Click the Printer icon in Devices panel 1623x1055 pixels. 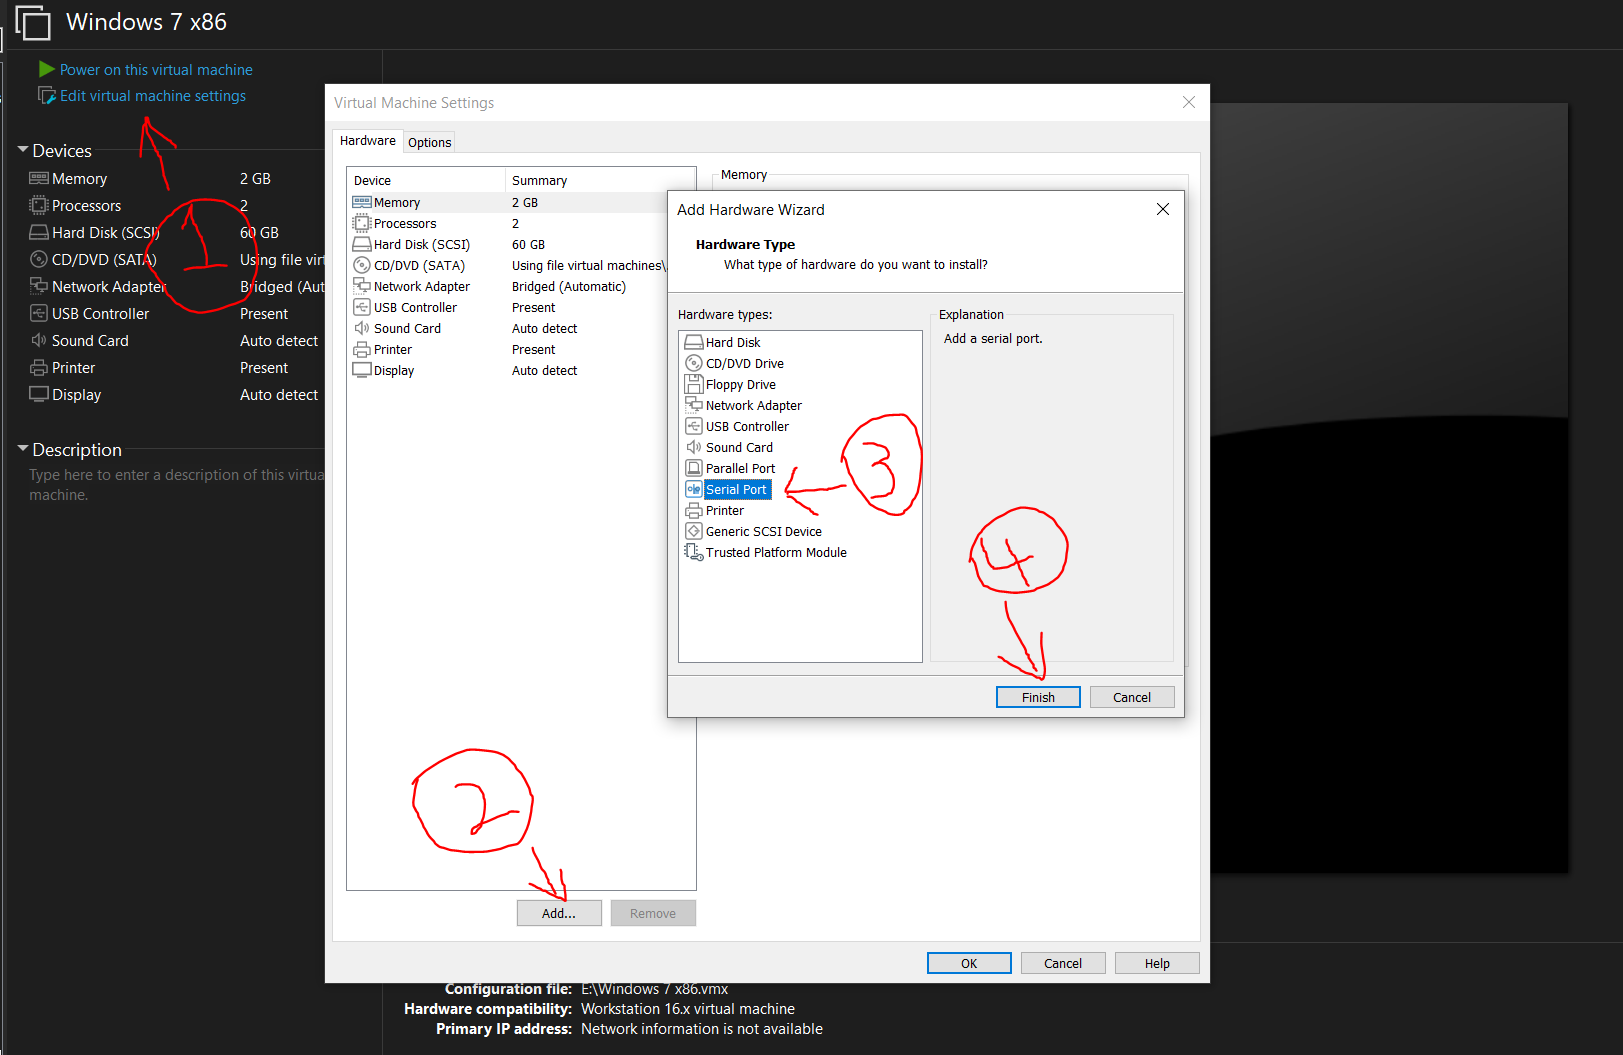[x=39, y=367]
